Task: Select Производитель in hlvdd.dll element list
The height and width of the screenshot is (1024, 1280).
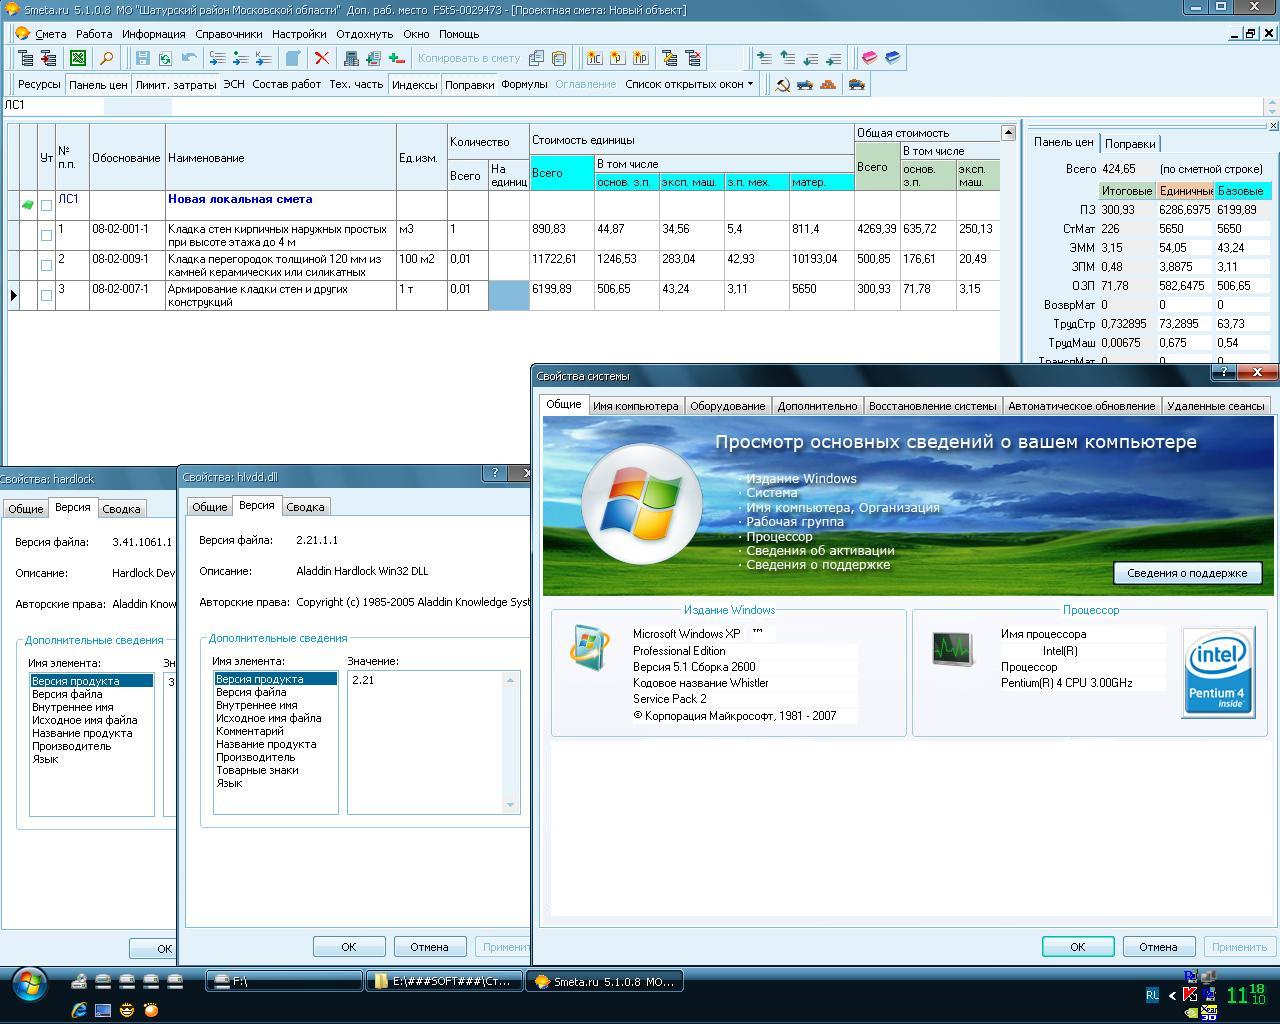Action: click(255, 757)
